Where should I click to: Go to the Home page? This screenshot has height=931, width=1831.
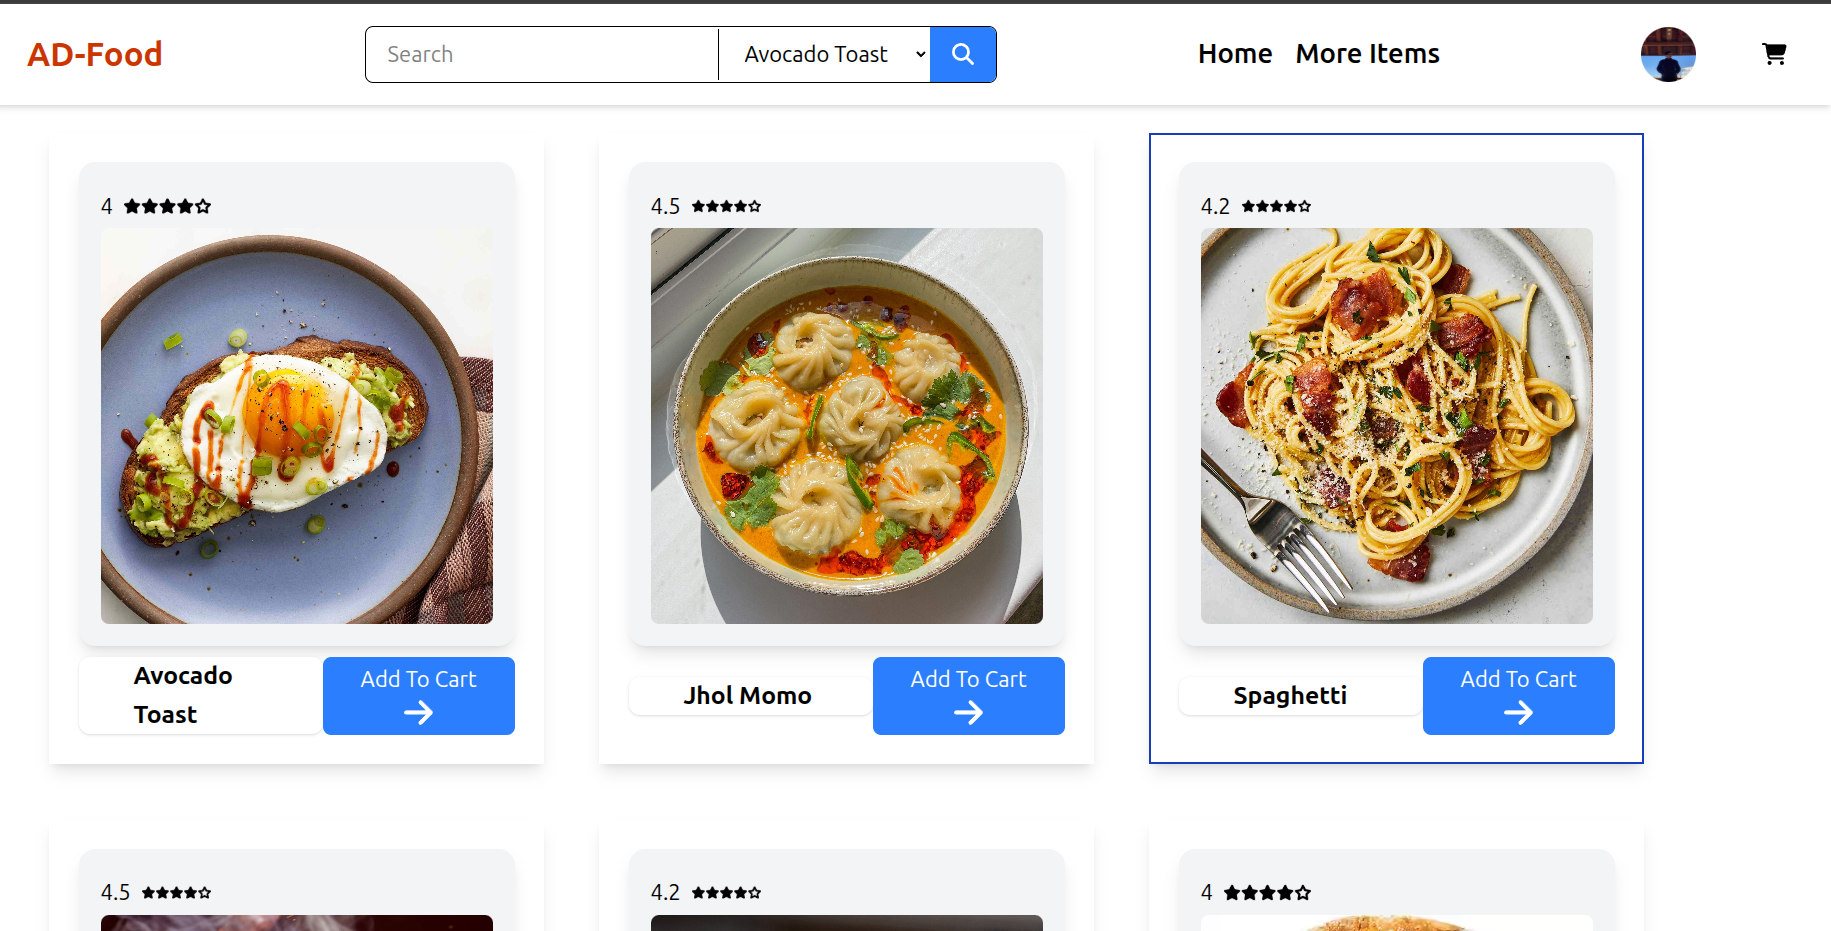coord(1235,54)
